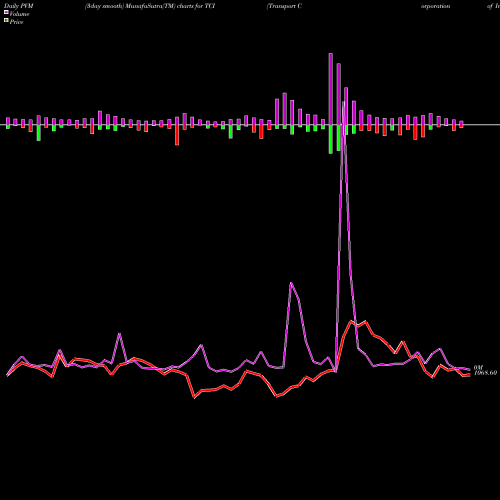Click the '(3day smooth)' text
Image resolution: width=500 pixels, height=500 pixels.
(105, 6)
